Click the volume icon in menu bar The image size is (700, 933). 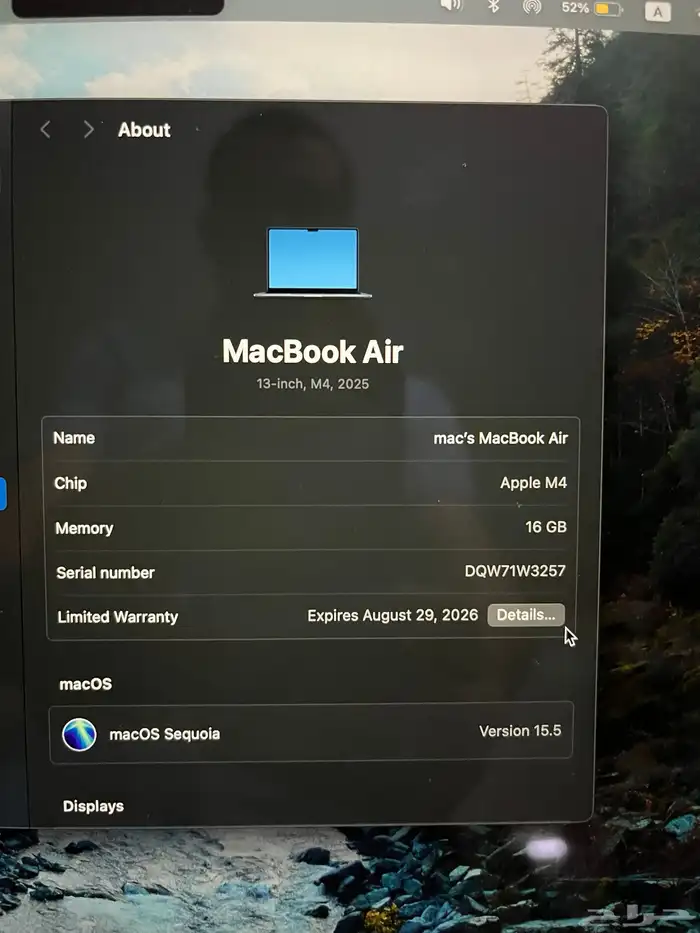451,5
